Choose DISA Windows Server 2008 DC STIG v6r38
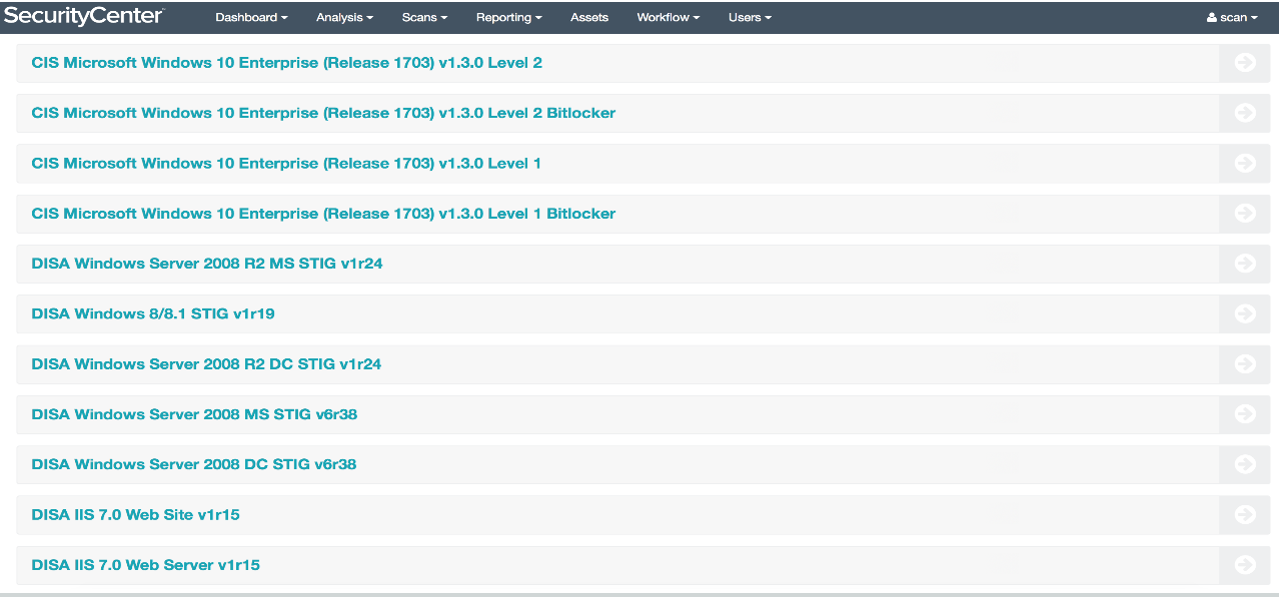This screenshot has height=597, width=1279. (x=194, y=464)
